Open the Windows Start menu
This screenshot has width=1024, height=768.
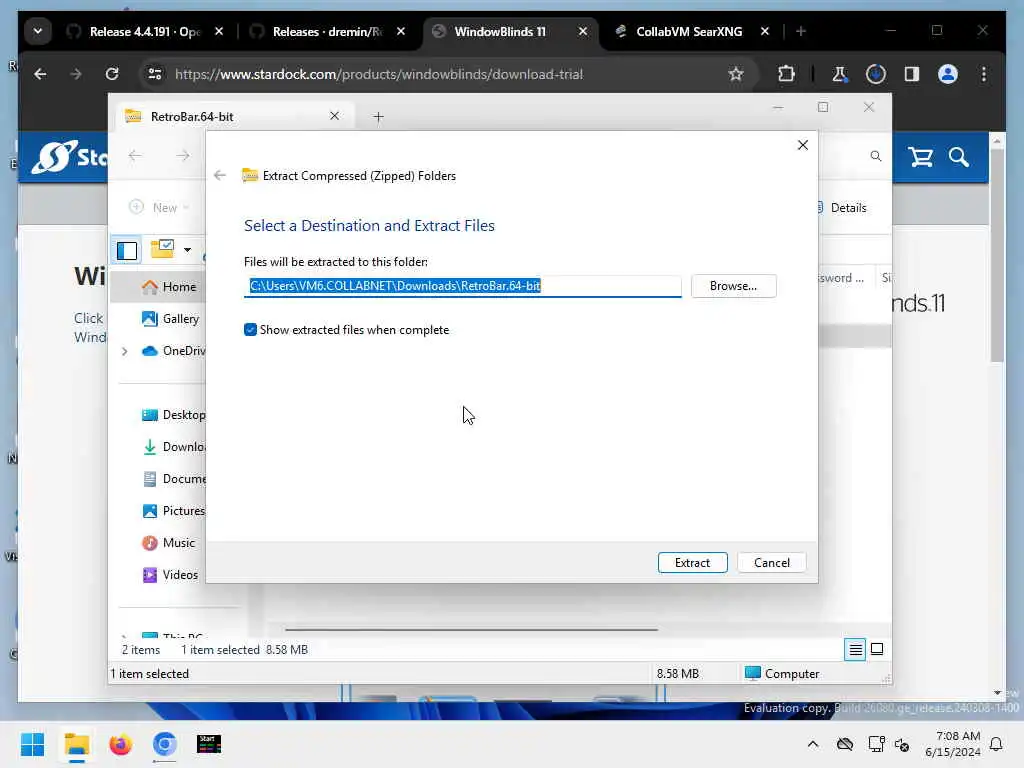point(32,744)
